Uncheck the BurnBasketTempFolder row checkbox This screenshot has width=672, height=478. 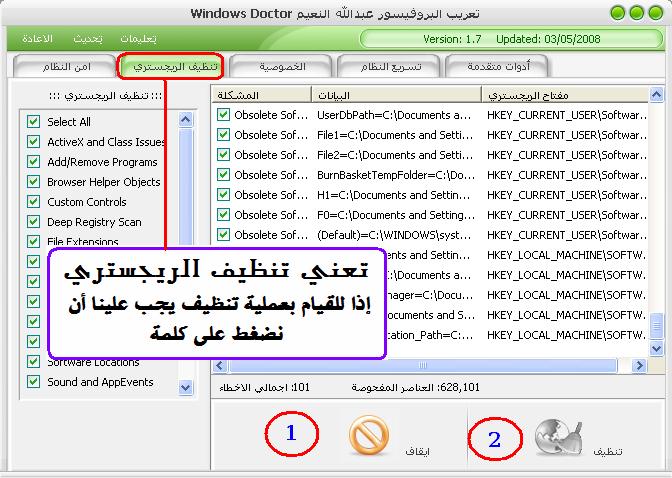[223, 175]
